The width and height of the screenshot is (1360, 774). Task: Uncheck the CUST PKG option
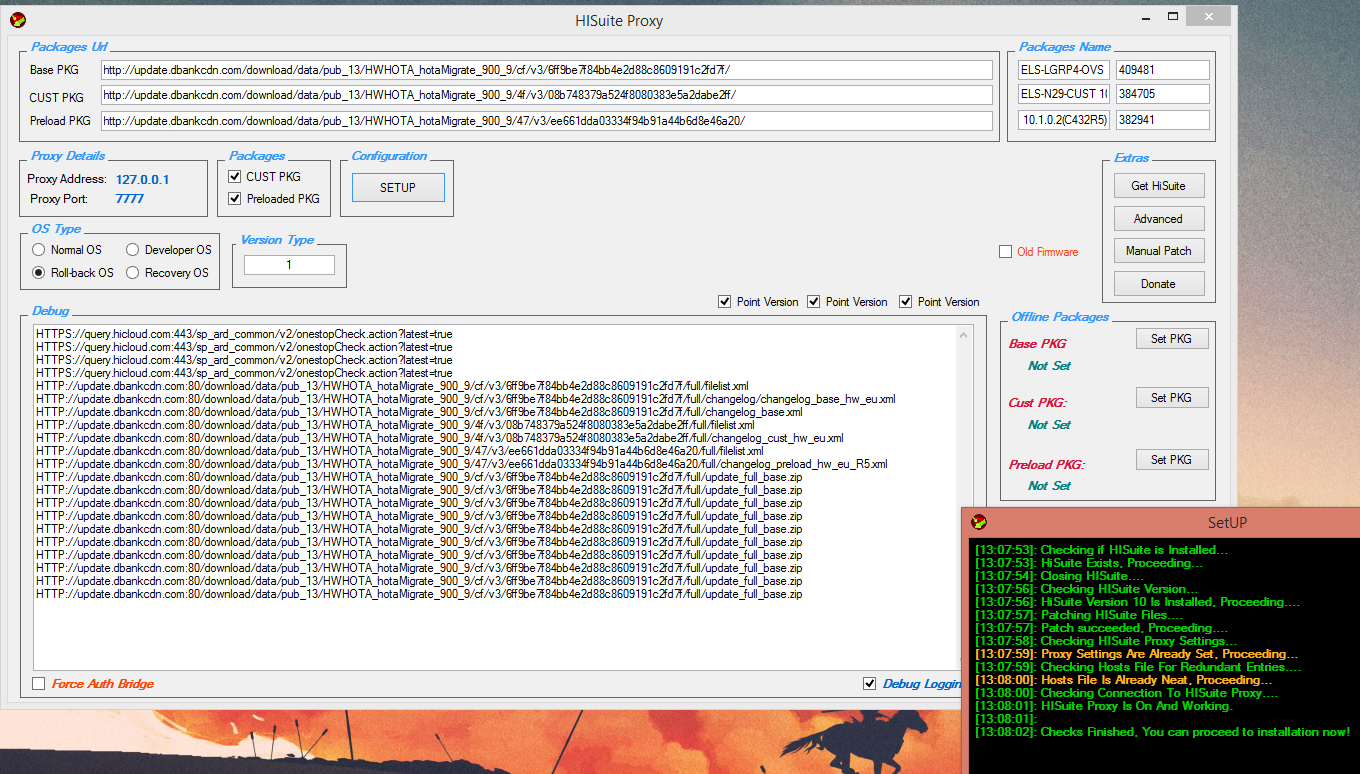(235, 178)
